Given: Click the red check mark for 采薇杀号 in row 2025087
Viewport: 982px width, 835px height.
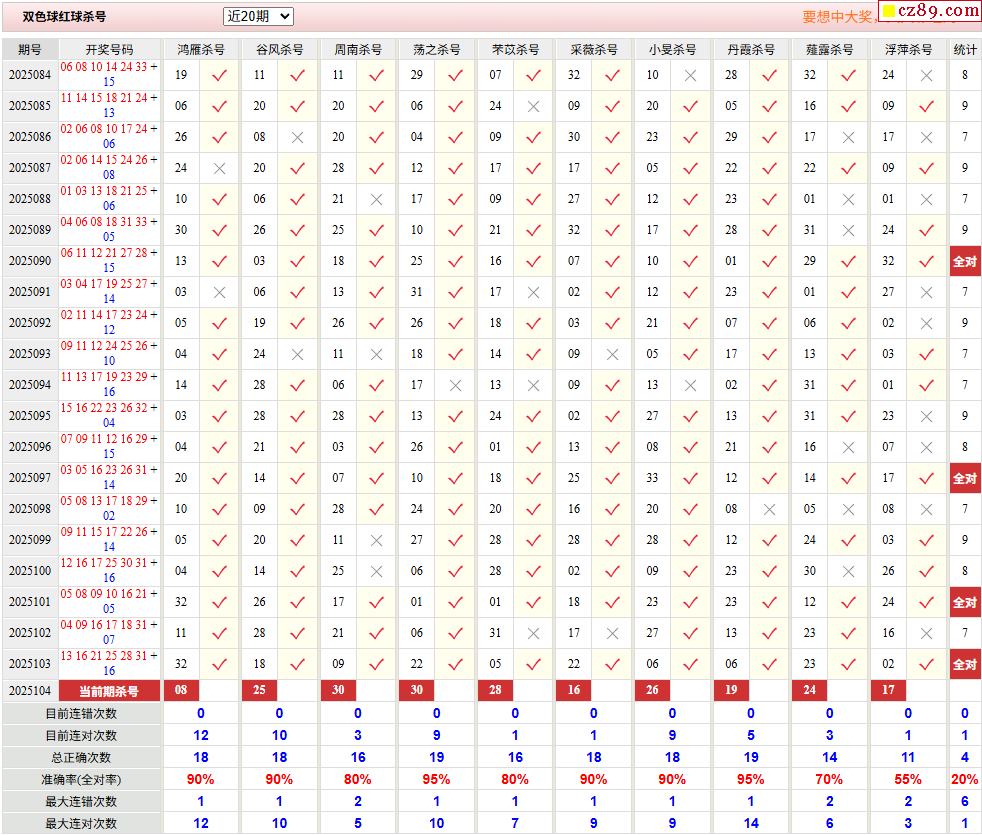Looking at the screenshot, I should [x=612, y=168].
